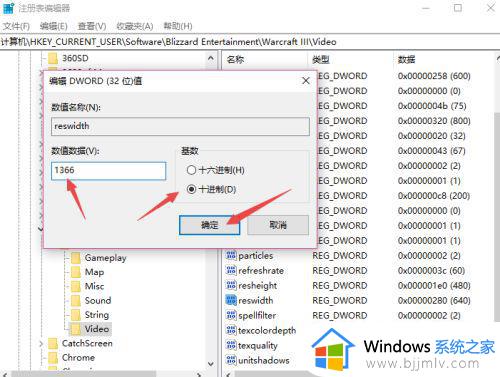Confirm with the 确定 button
The image size is (500, 377).
(209, 225)
